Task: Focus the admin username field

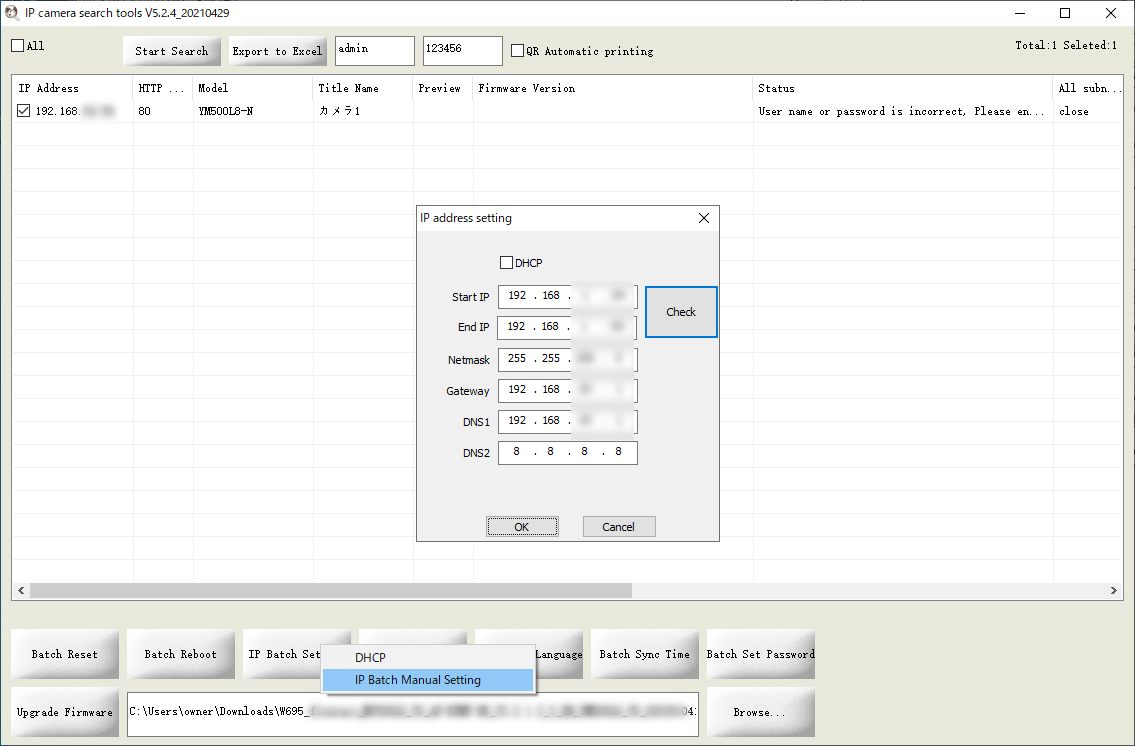Action: pyautogui.click(x=374, y=51)
